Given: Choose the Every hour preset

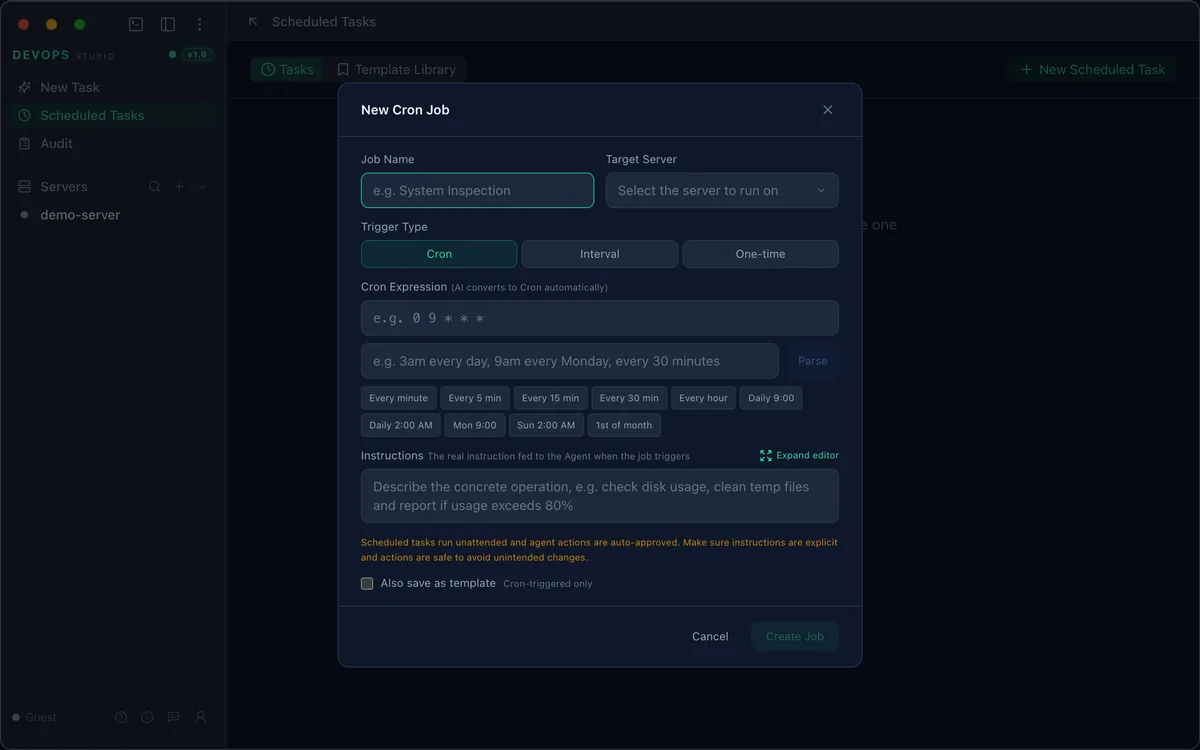Looking at the screenshot, I should (703, 398).
